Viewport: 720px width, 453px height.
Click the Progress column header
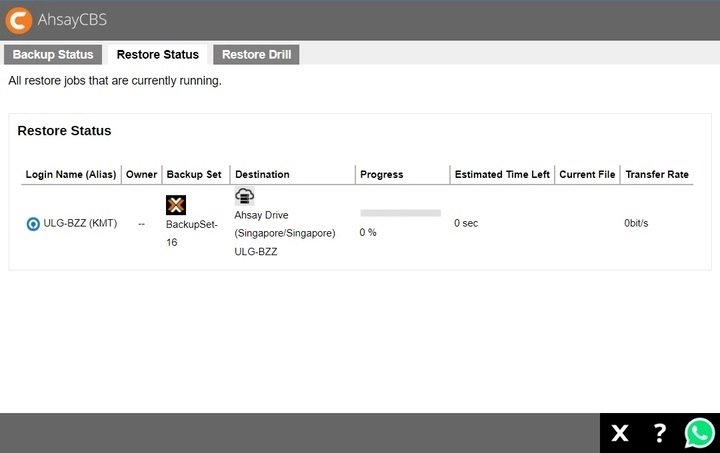tap(382, 174)
